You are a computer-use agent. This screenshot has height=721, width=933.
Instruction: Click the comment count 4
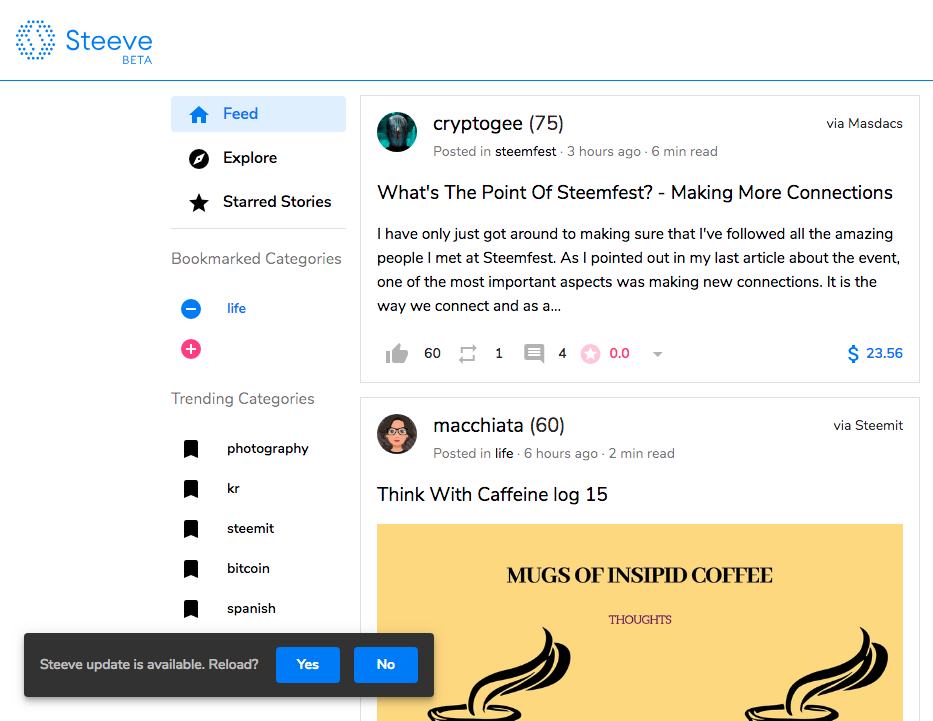[562, 354]
